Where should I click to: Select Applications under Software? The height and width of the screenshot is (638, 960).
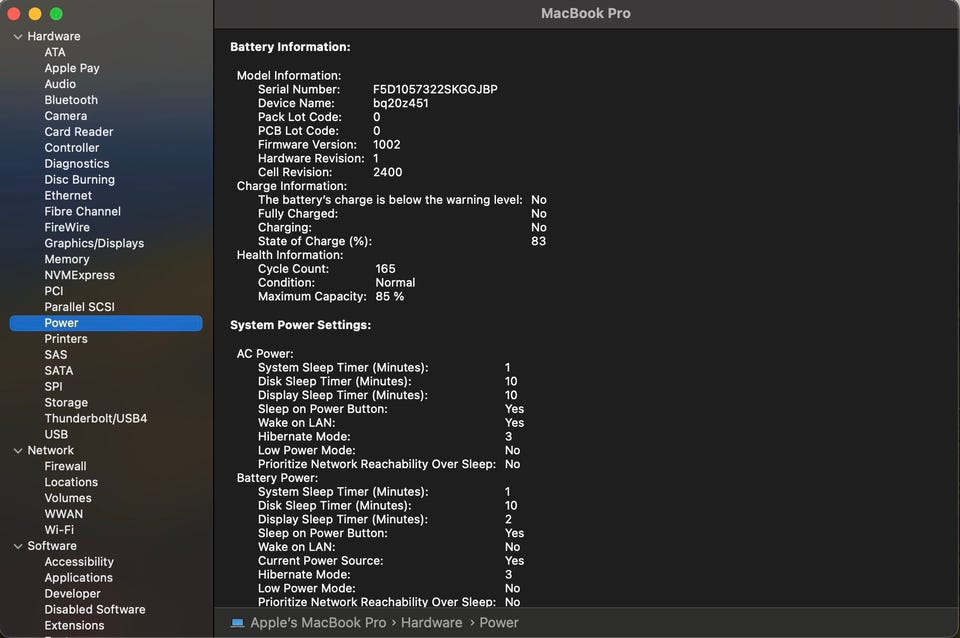pos(78,578)
